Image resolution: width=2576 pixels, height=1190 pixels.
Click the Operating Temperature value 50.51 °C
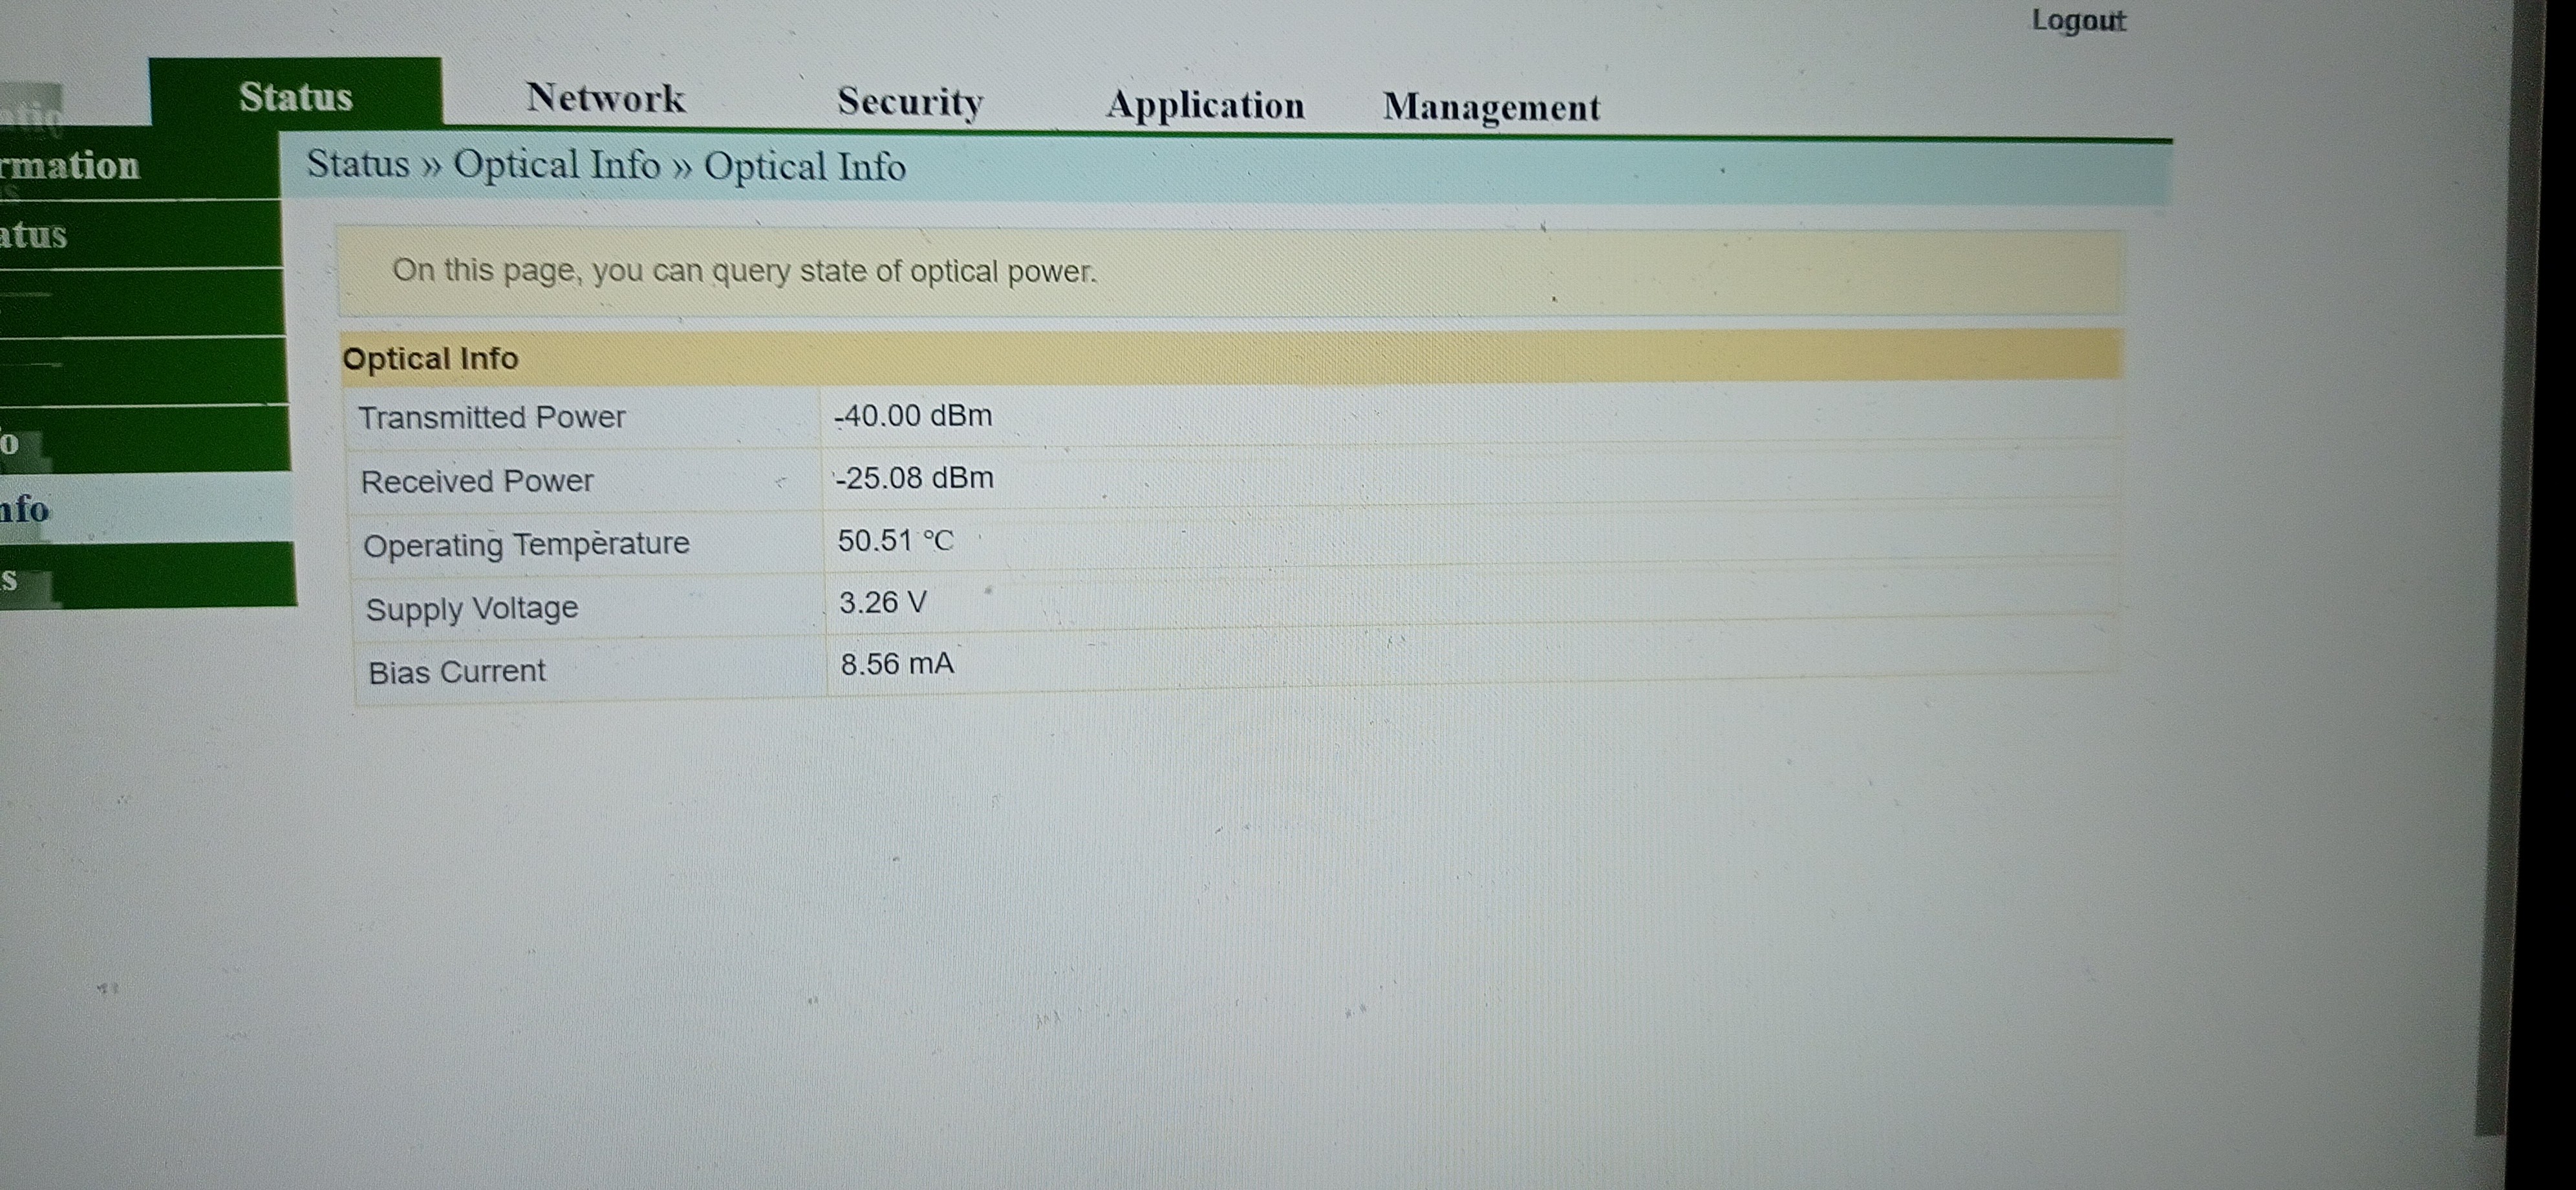tap(895, 541)
